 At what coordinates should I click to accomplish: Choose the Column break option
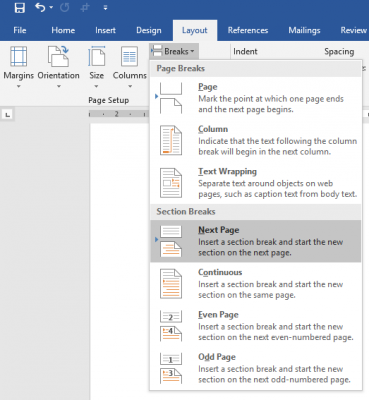256,140
